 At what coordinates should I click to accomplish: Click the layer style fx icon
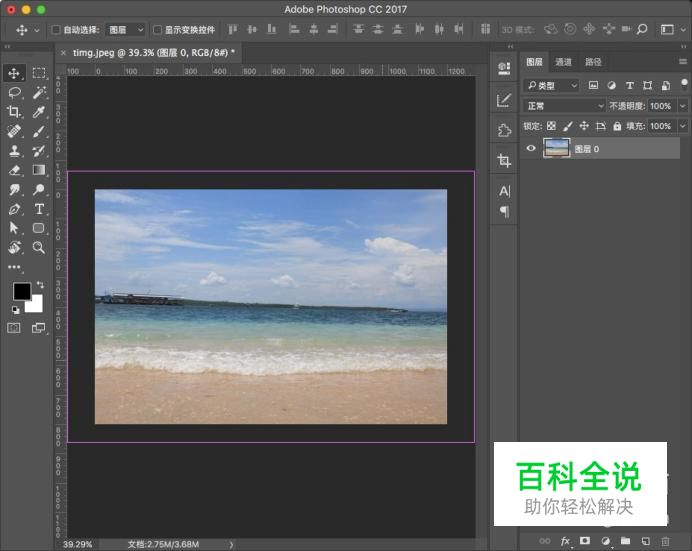point(565,541)
